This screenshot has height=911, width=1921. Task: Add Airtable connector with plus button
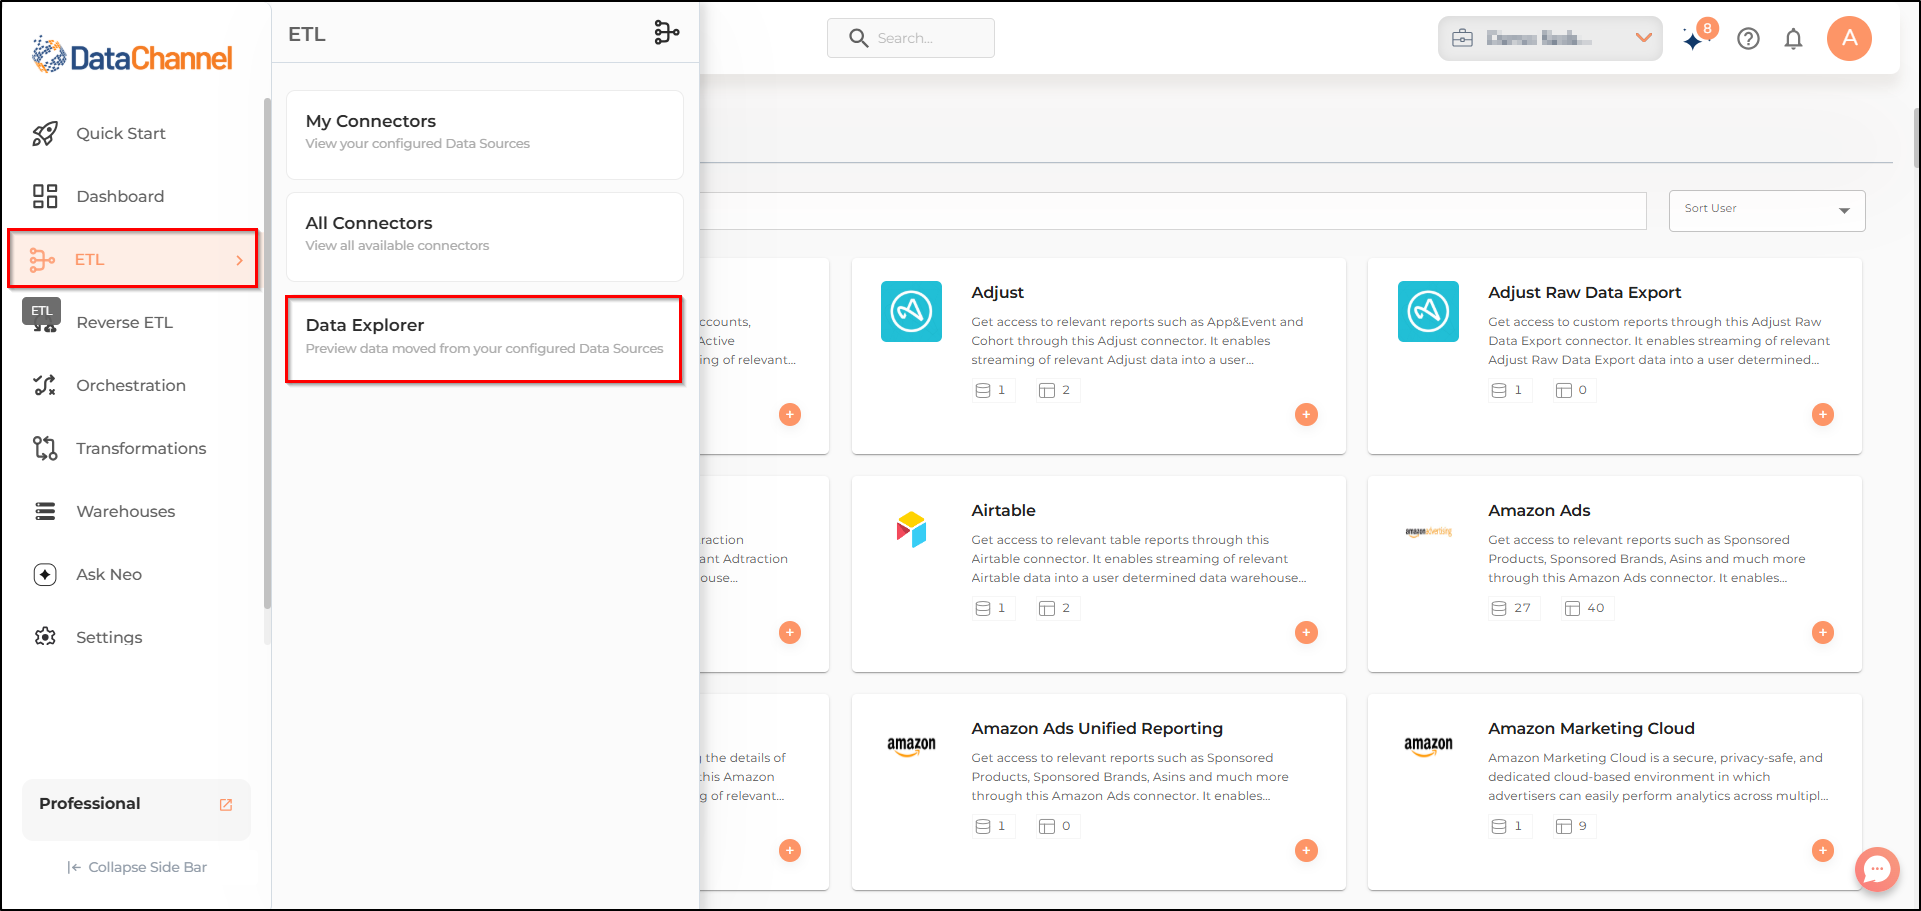point(1306,632)
